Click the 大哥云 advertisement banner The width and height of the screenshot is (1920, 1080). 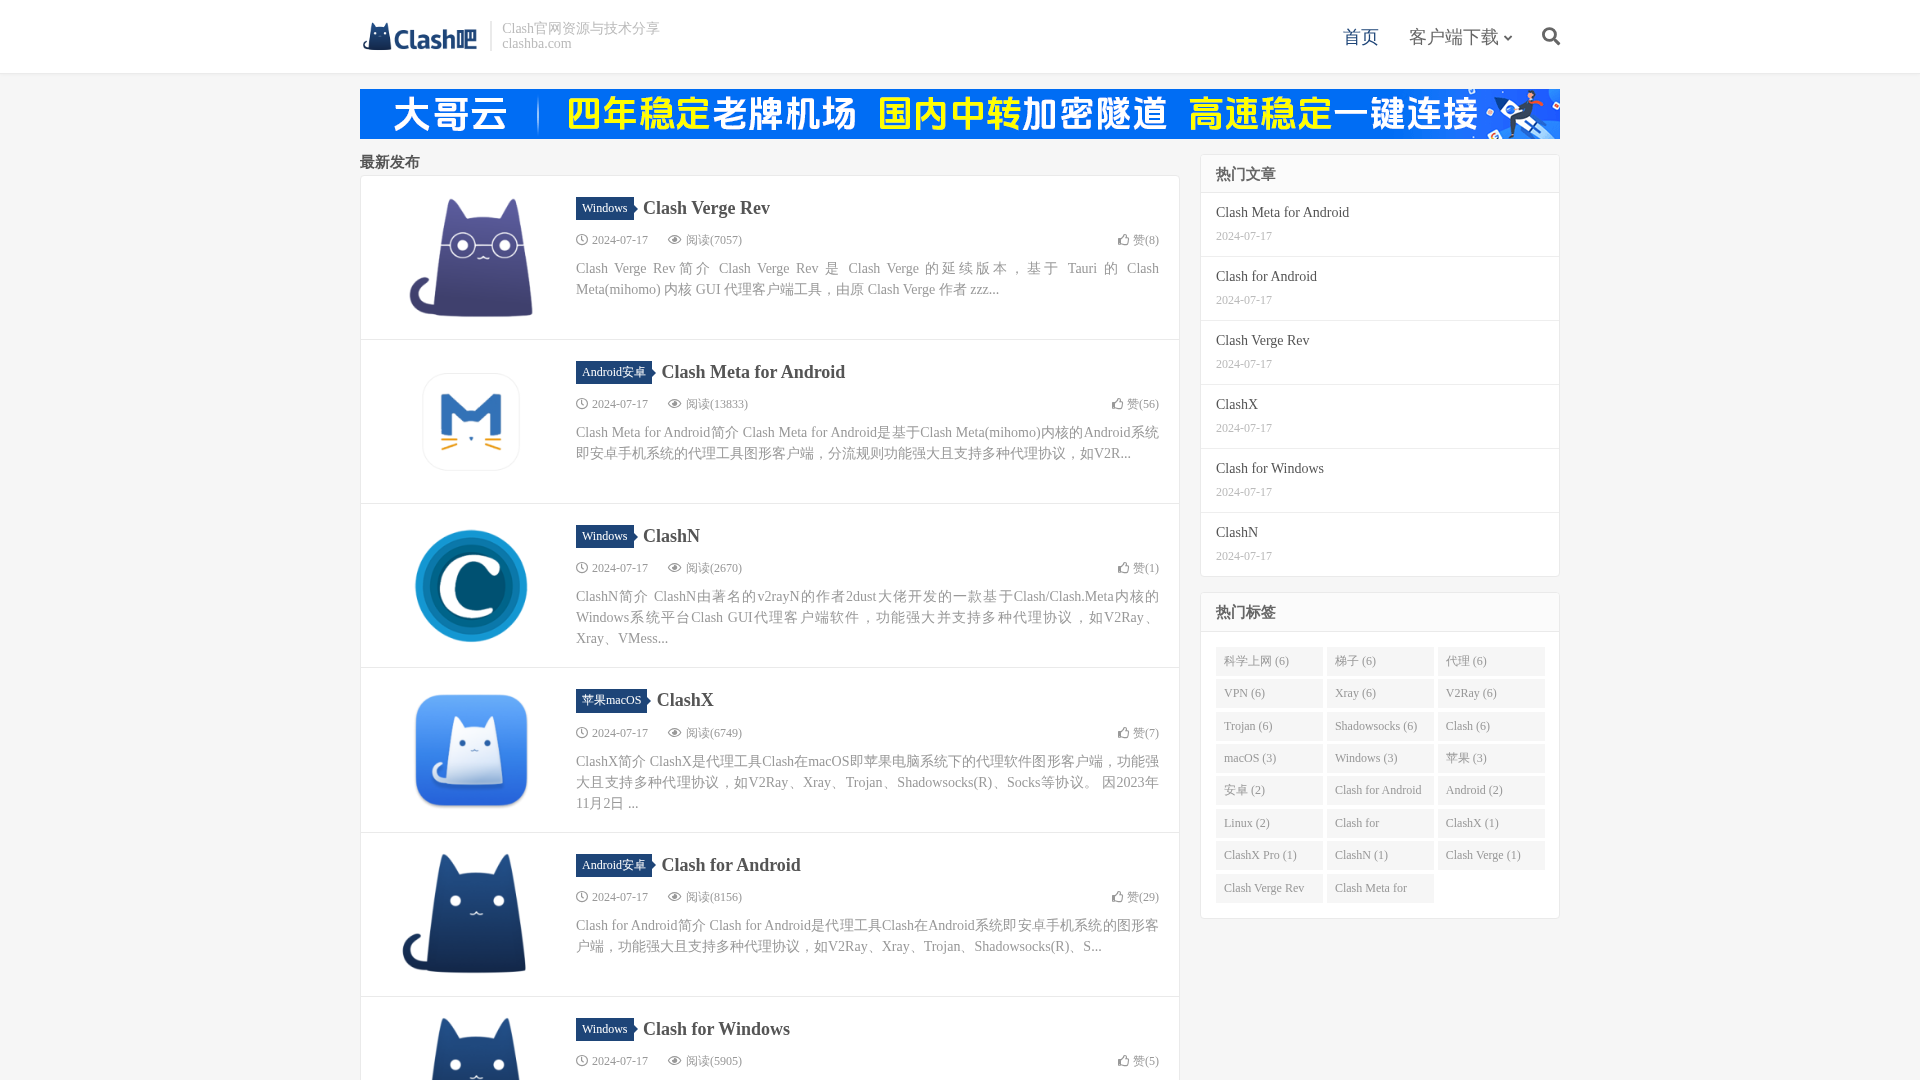pyautogui.click(x=960, y=114)
